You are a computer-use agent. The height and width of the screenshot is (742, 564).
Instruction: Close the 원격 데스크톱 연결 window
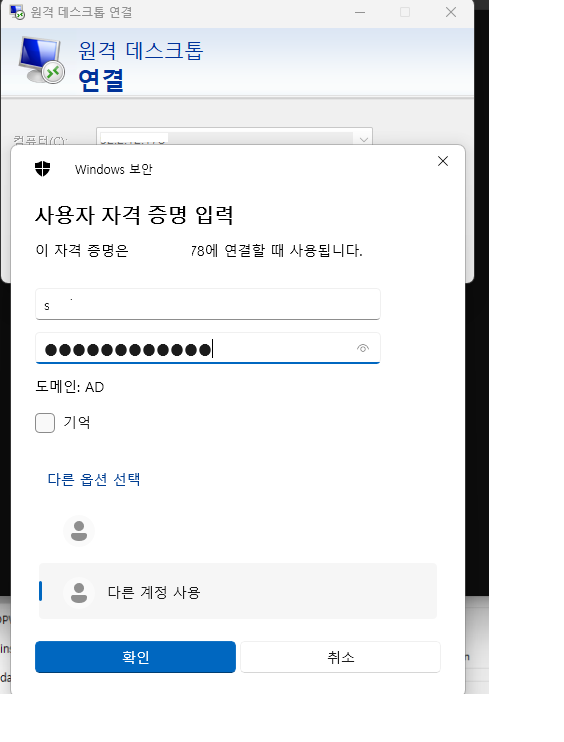(x=451, y=12)
